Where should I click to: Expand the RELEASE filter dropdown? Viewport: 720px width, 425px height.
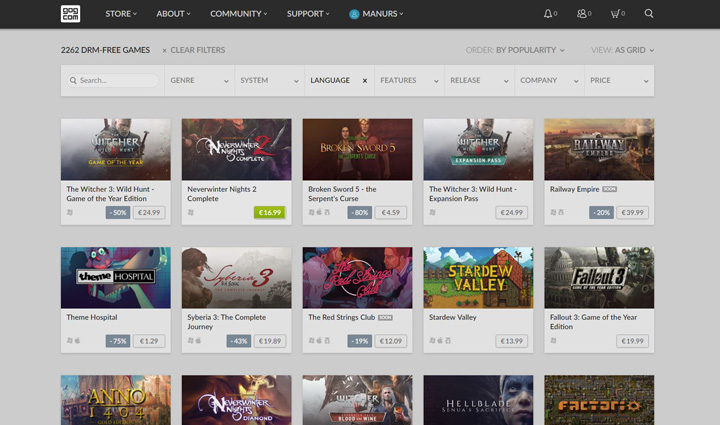(x=479, y=81)
